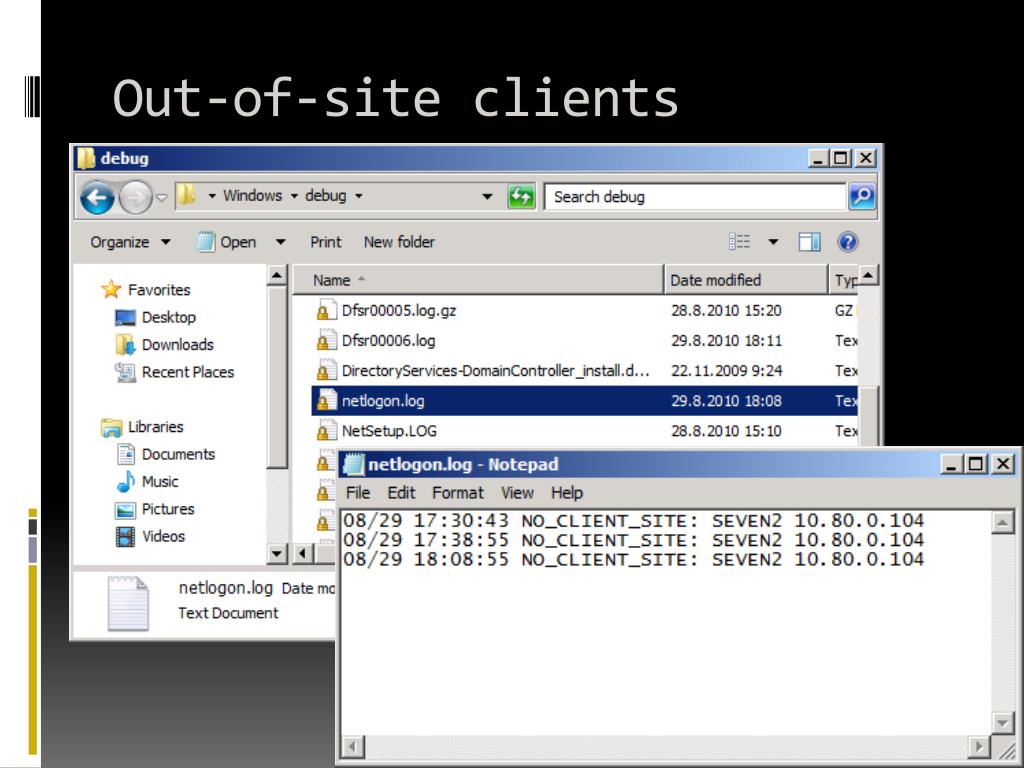Screen dimensions: 1024x768
Task: Click the Favorites star icon
Action: click(x=111, y=289)
